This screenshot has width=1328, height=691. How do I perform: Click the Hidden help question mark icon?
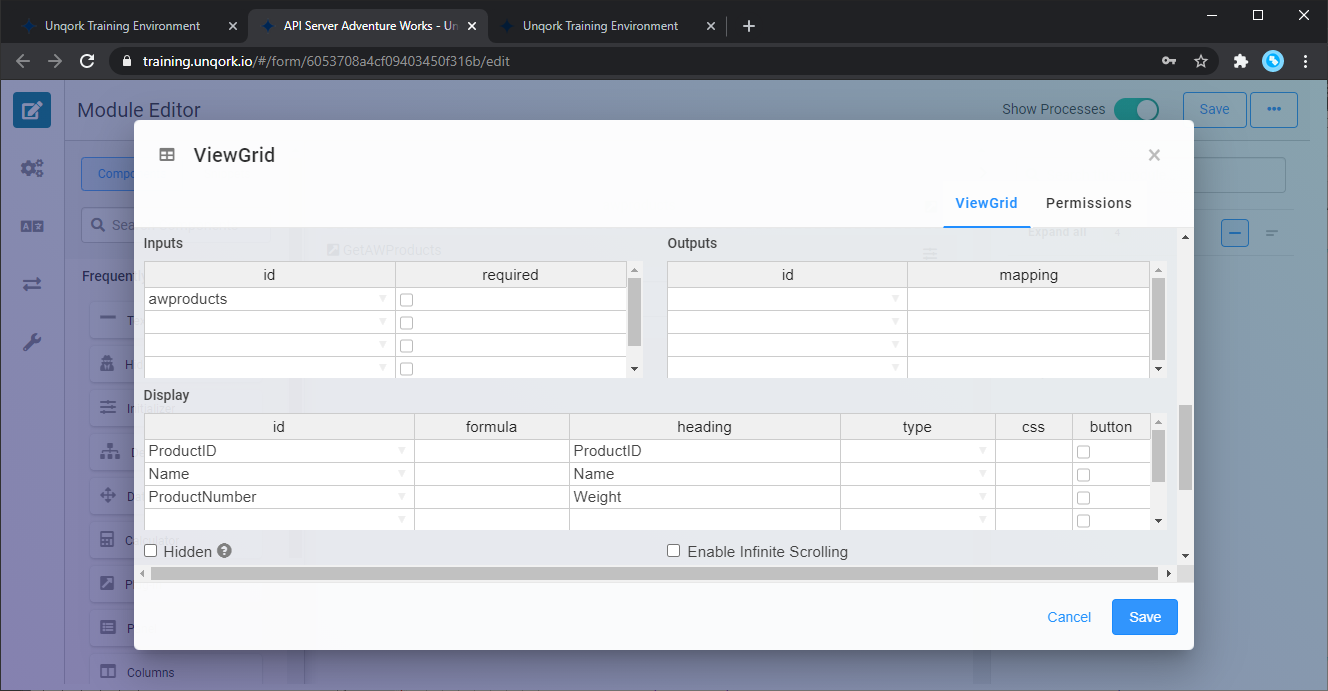click(x=225, y=550)
